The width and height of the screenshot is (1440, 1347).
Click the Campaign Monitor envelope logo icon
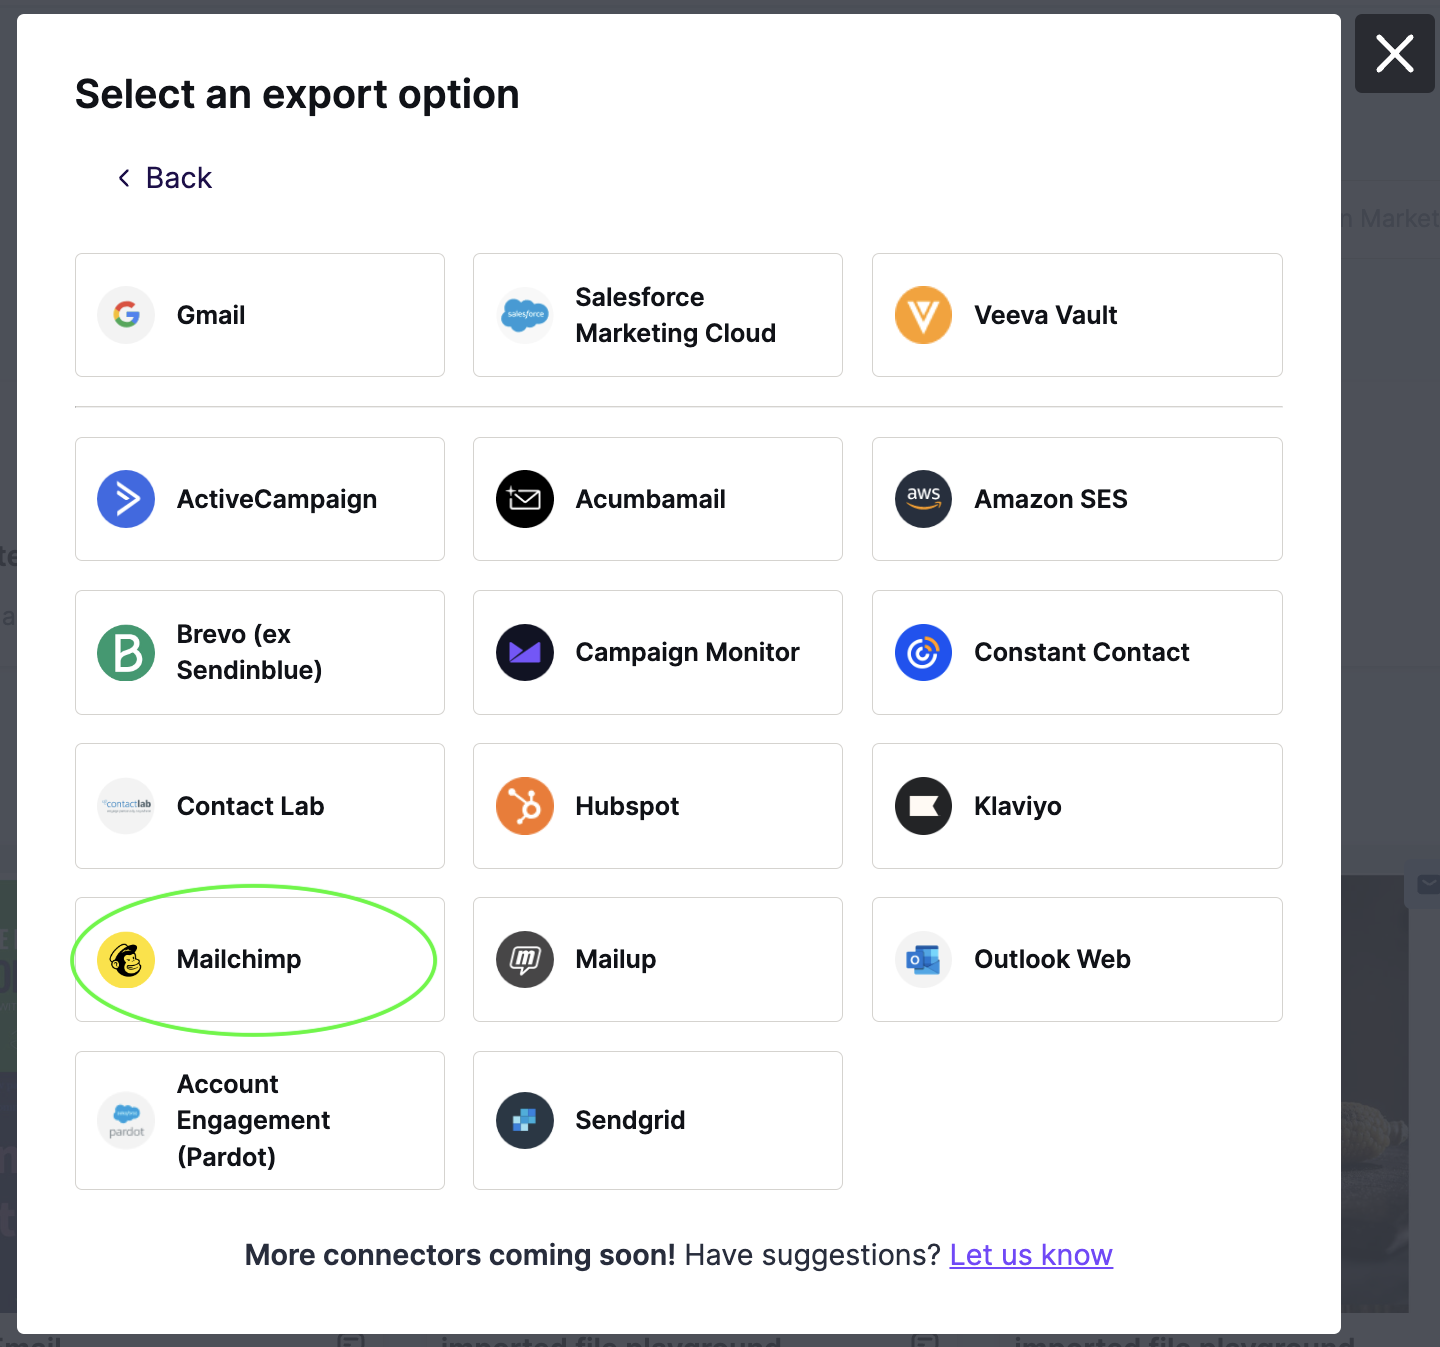click(x=525, y=653)
